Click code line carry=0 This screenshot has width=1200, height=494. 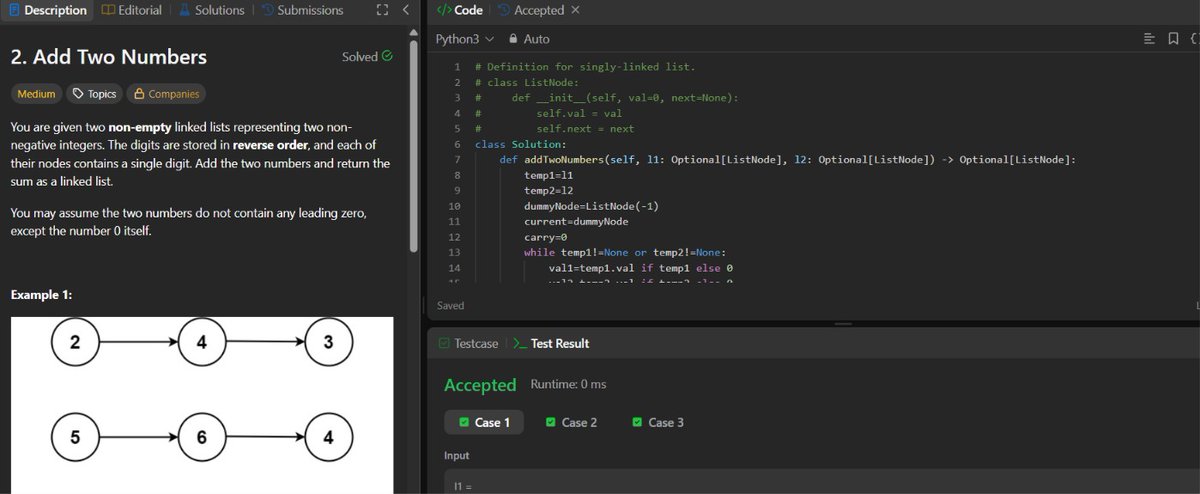click(546, 237)
